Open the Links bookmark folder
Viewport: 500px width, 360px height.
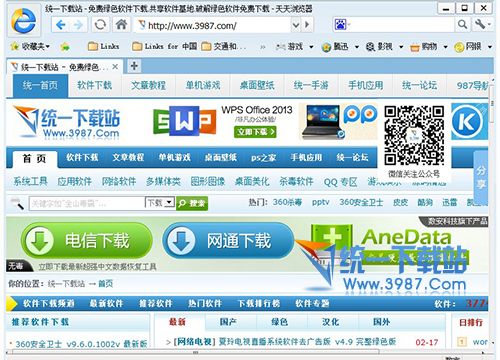(x=104, y=46)
